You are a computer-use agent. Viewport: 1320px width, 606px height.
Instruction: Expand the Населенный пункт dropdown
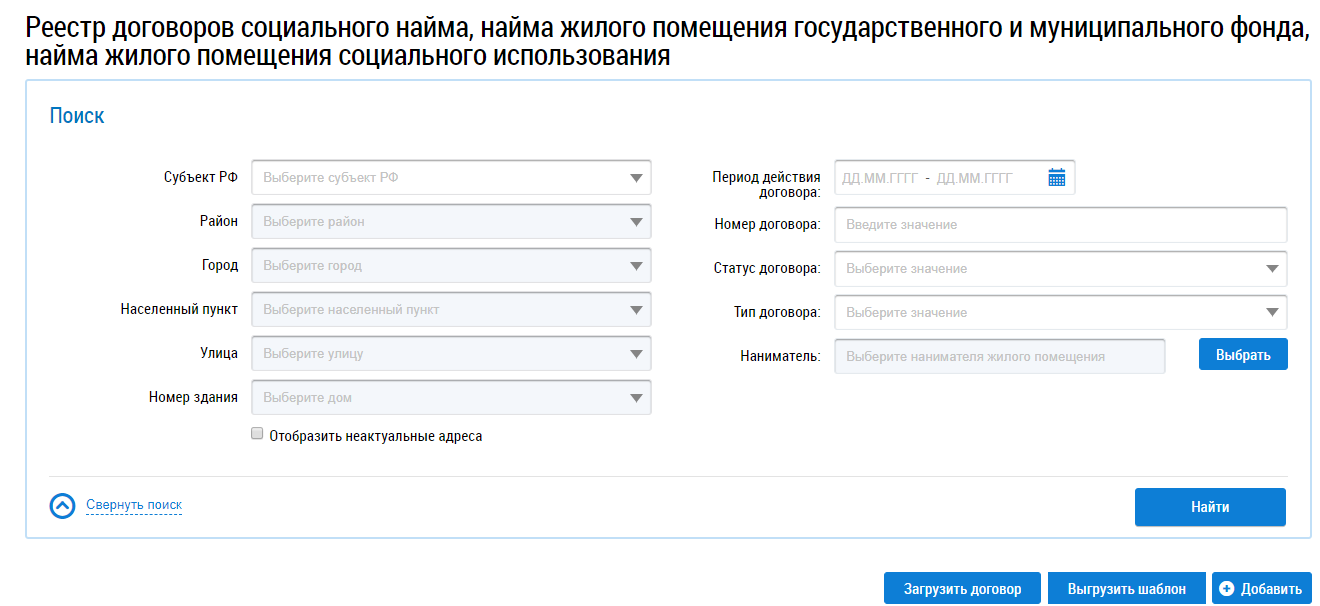451,310
